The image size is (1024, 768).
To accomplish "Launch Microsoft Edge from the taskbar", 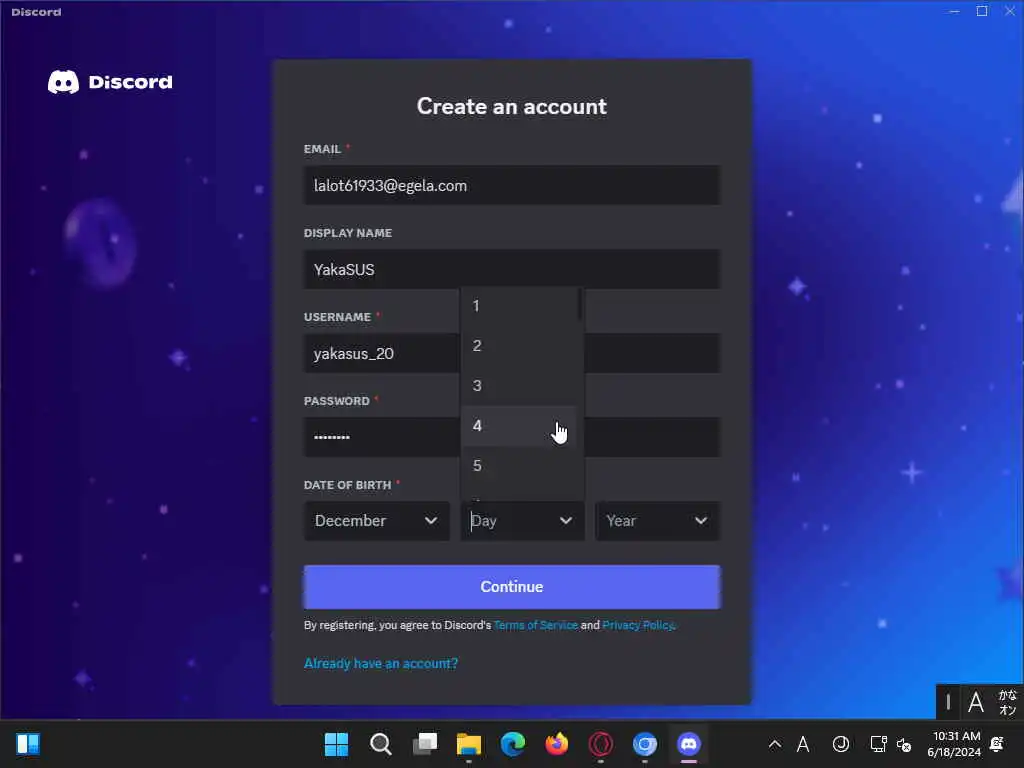I will tap(513, 744).
